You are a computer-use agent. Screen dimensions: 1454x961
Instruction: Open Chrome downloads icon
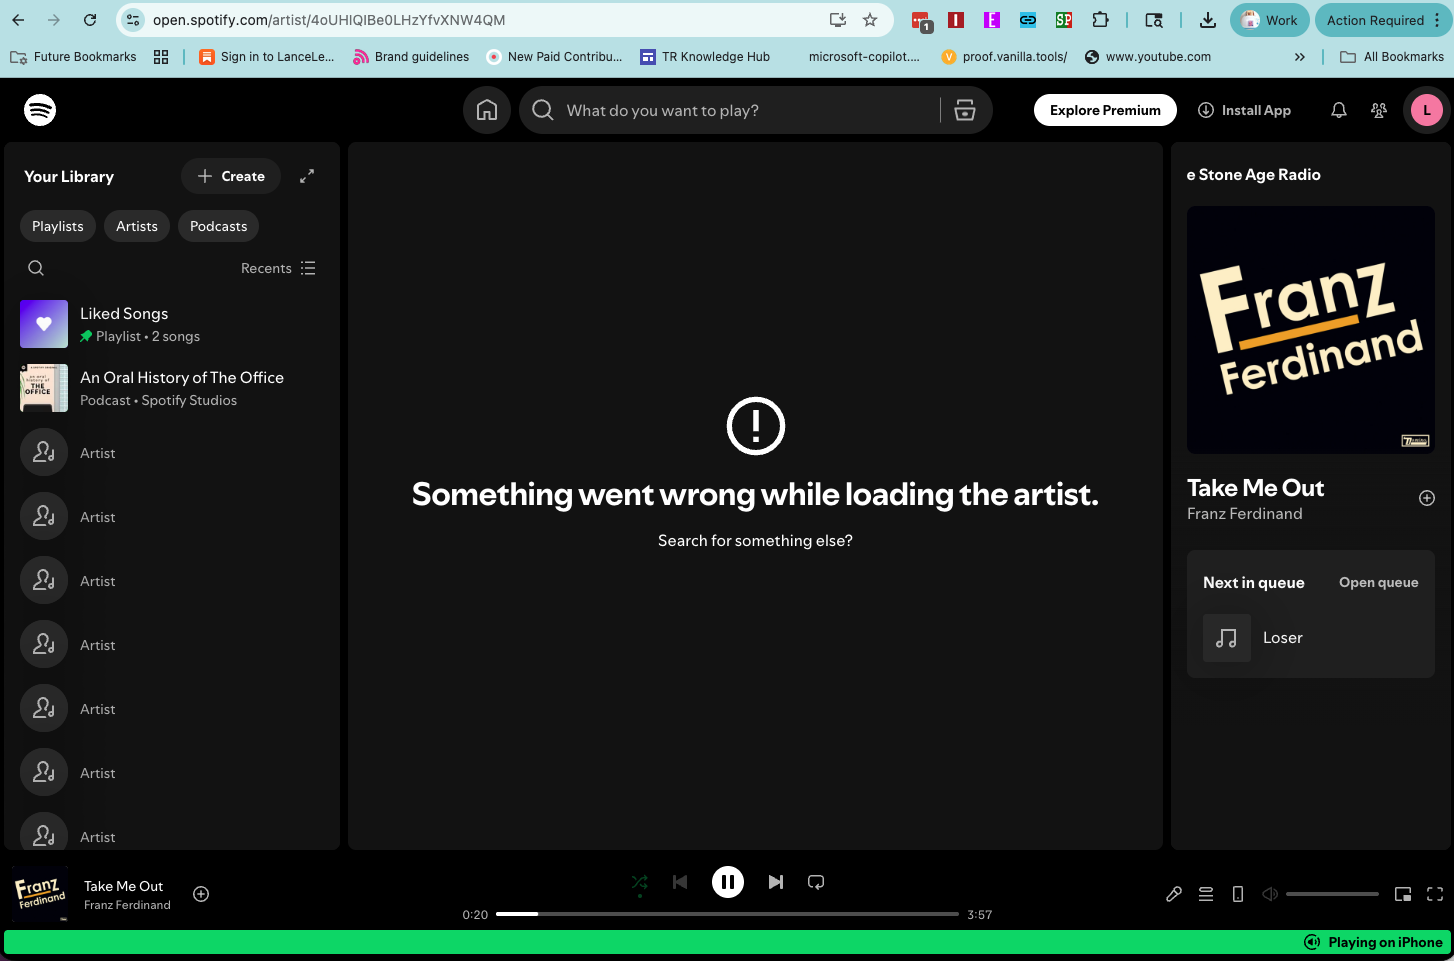click(1208, 20)
